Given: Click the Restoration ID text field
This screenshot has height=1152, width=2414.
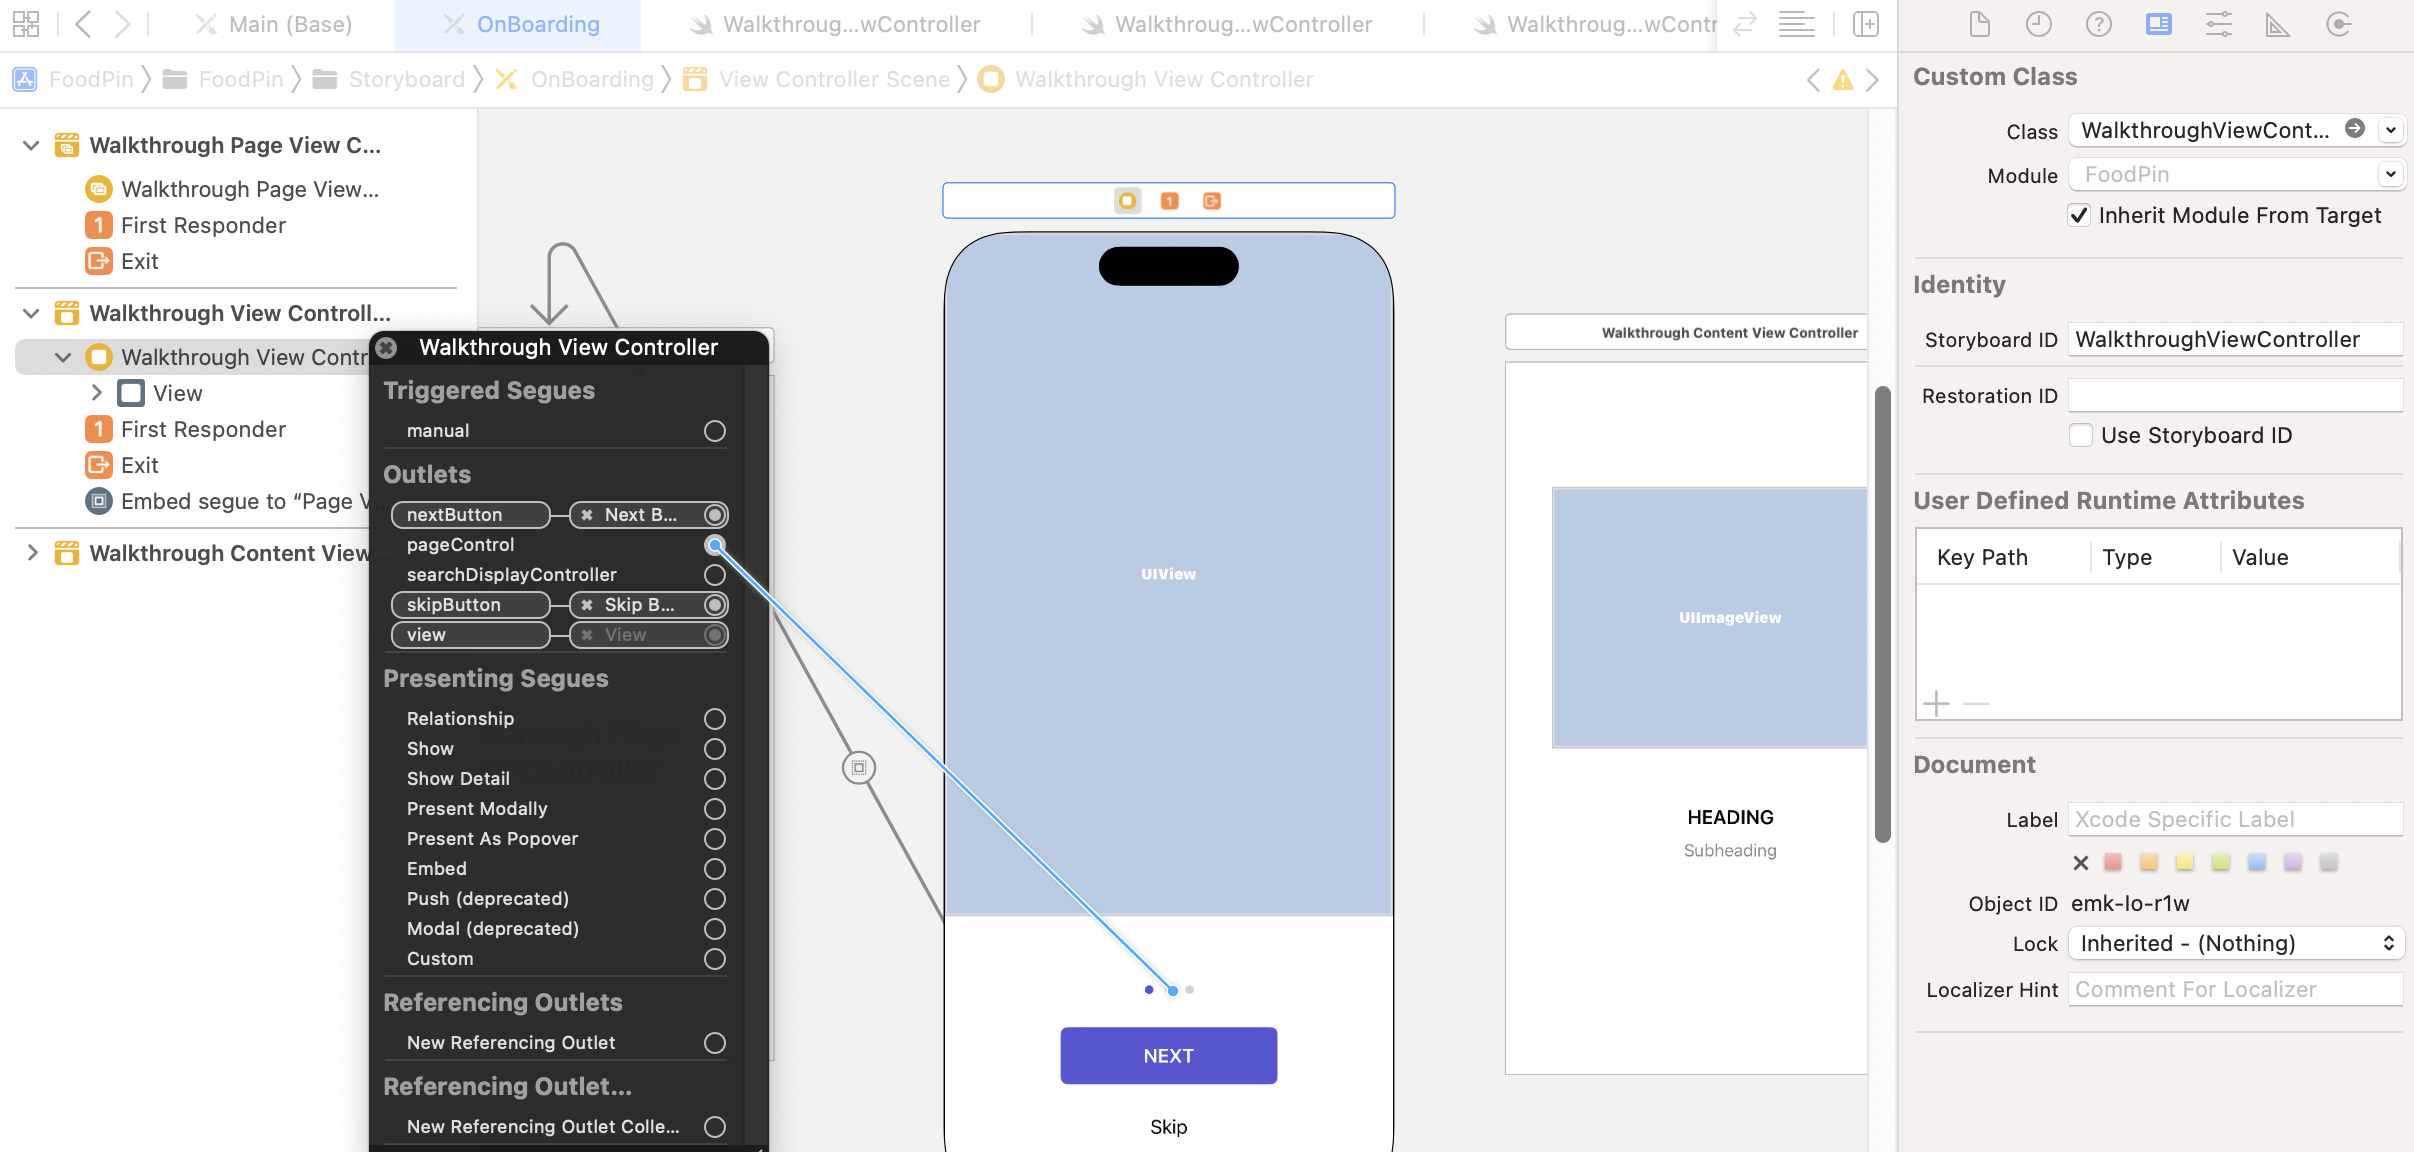Looking at the screenshot, I should (2236, 395).
